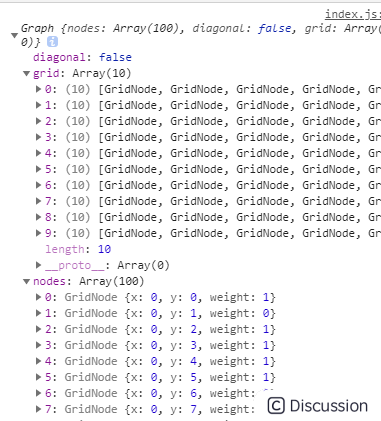Expand grid row 8 arrow
This screenshot has height=421, width=381.
pyautogui.click(x=39, y=217)
